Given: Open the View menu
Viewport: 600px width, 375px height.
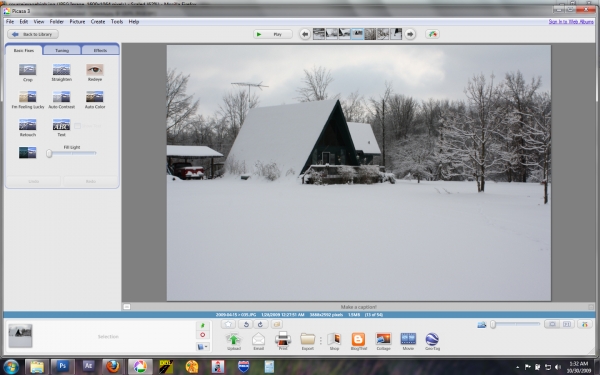Looking at the screenshot, I should (39, 22).
